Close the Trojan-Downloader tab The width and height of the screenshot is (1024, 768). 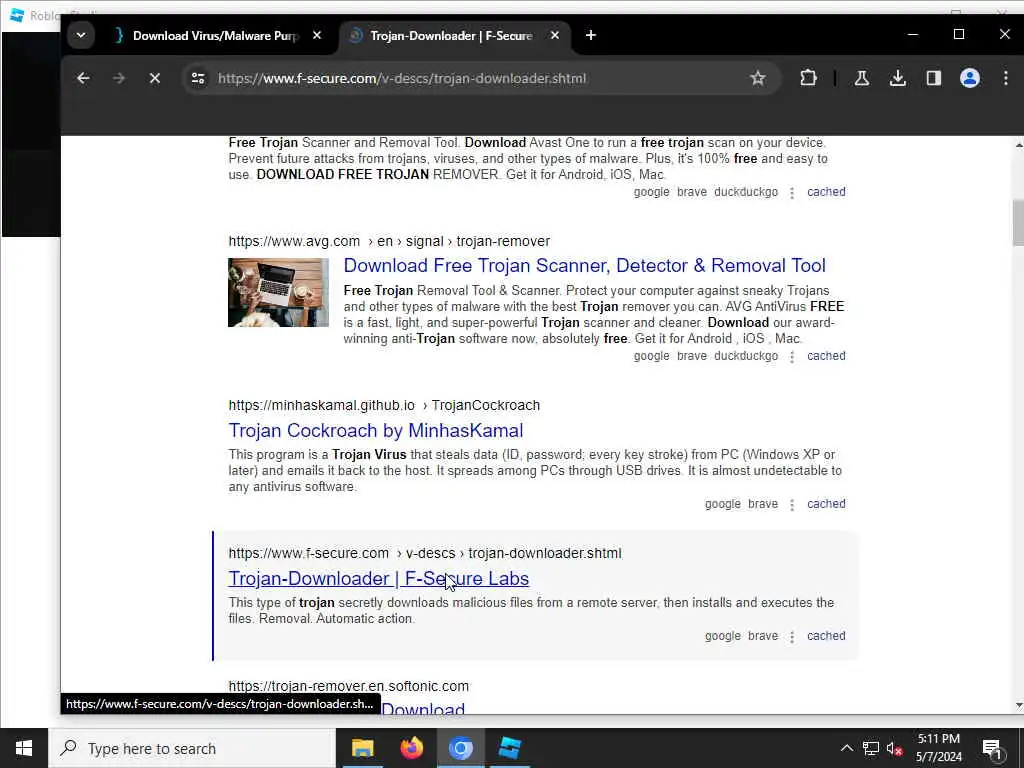(x=554, y=35)
